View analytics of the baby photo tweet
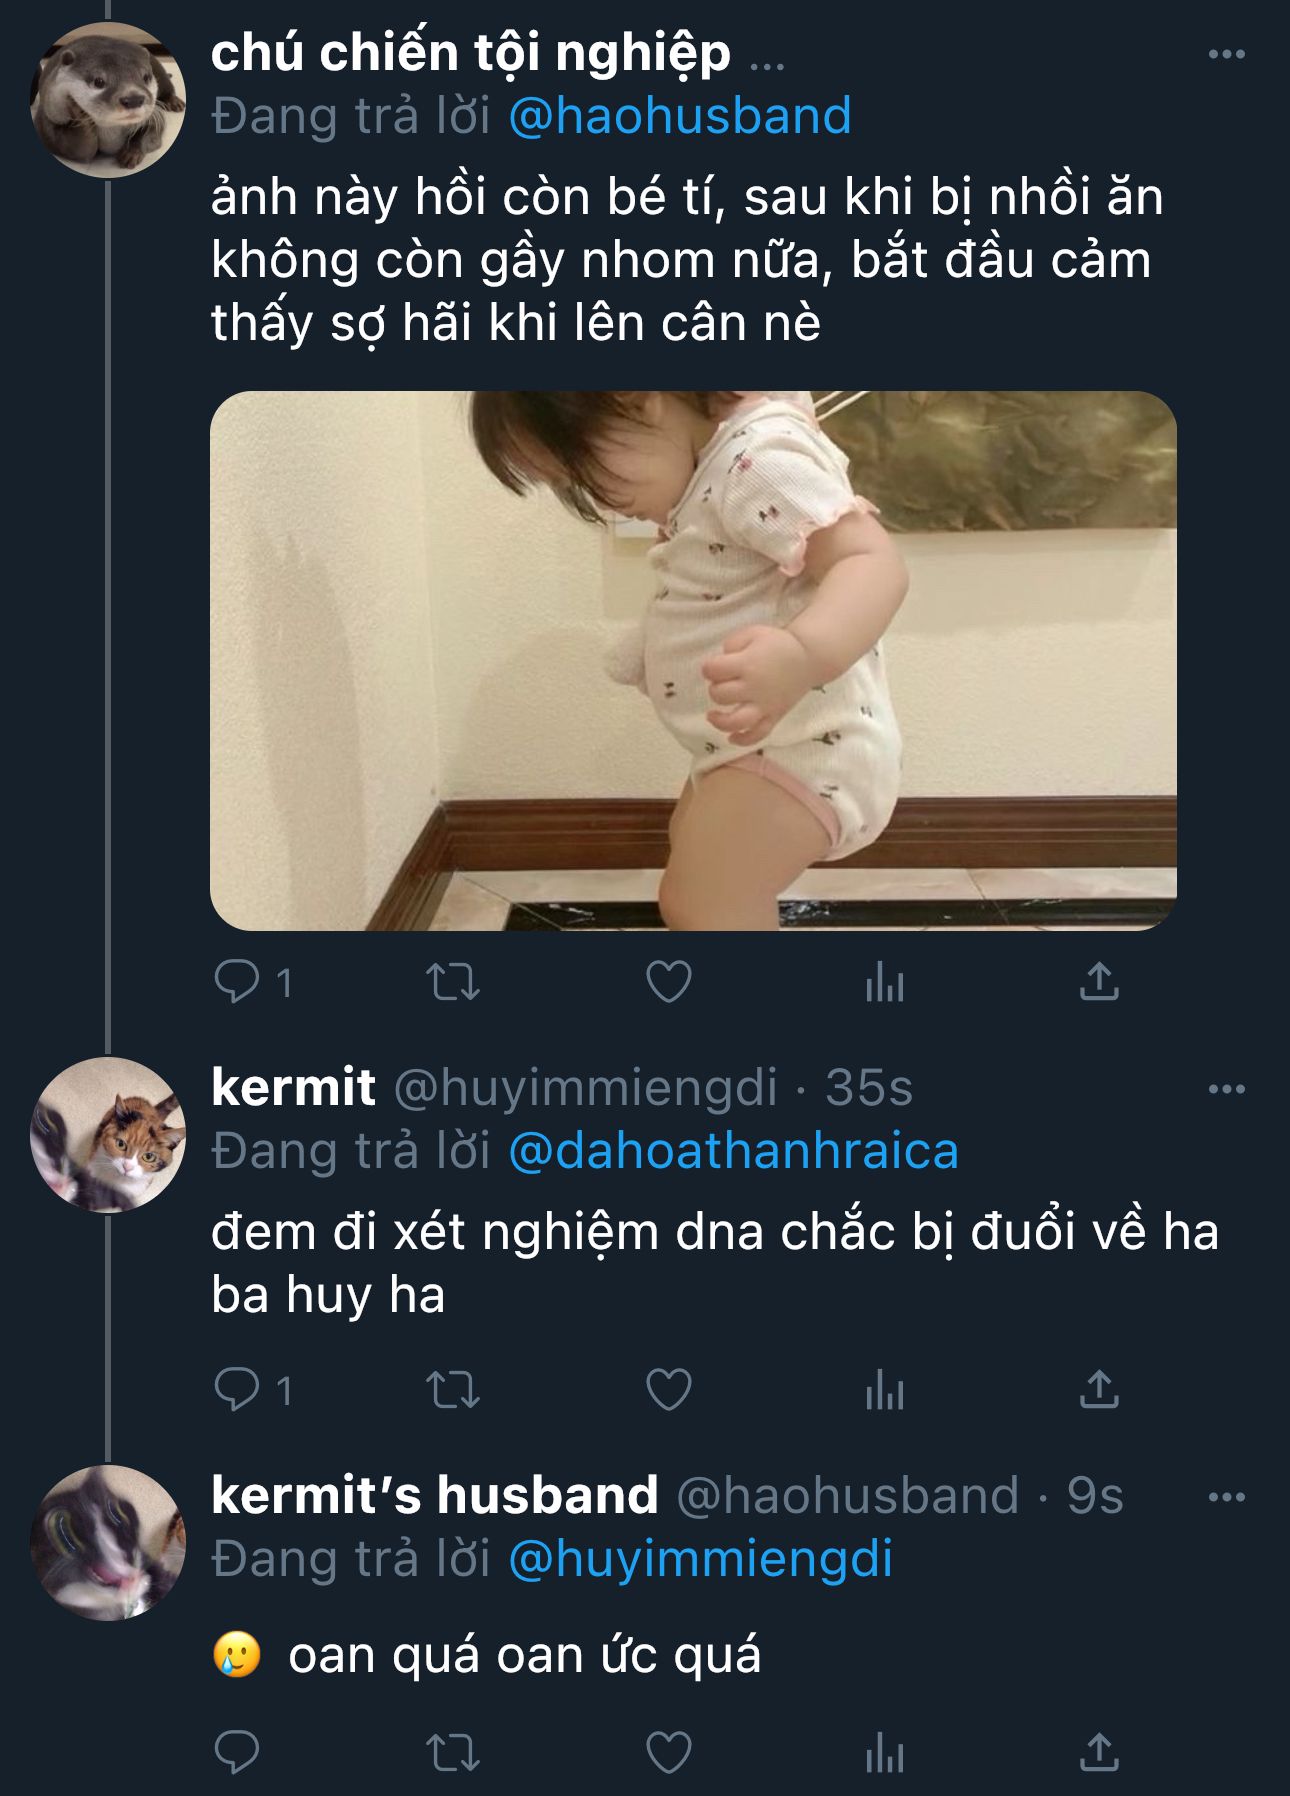 pyautogui.click(x=885, y=982)
